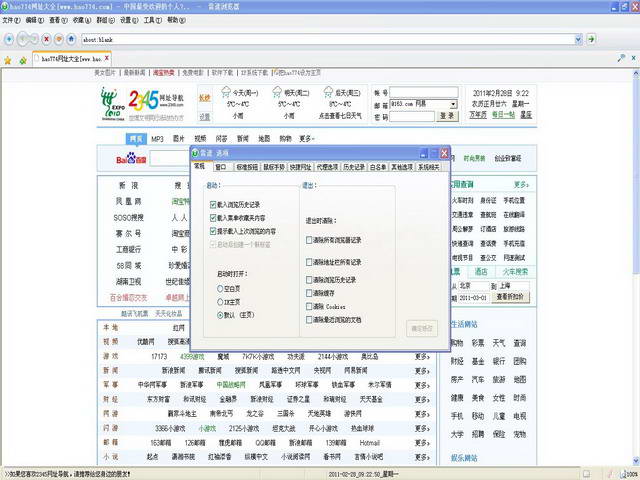640x480 pixels.
Task: Expand 更多» on the 游戏 row
Action: click(x=422, y=357)
